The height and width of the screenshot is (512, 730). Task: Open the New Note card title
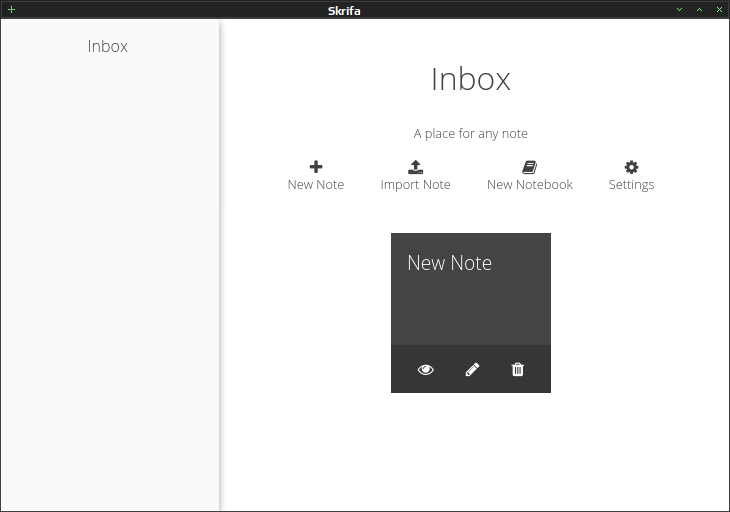click(x=449, y=263)
